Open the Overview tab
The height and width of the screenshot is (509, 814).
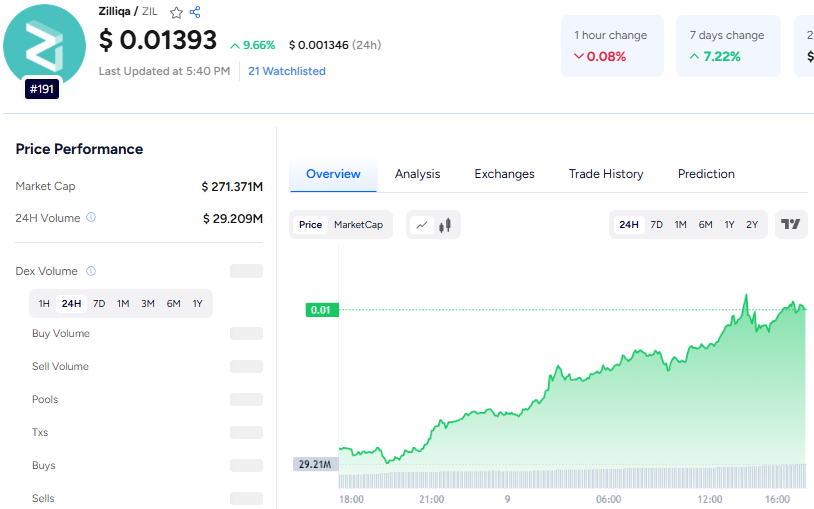pyautogui.click(x=333, y=174)
